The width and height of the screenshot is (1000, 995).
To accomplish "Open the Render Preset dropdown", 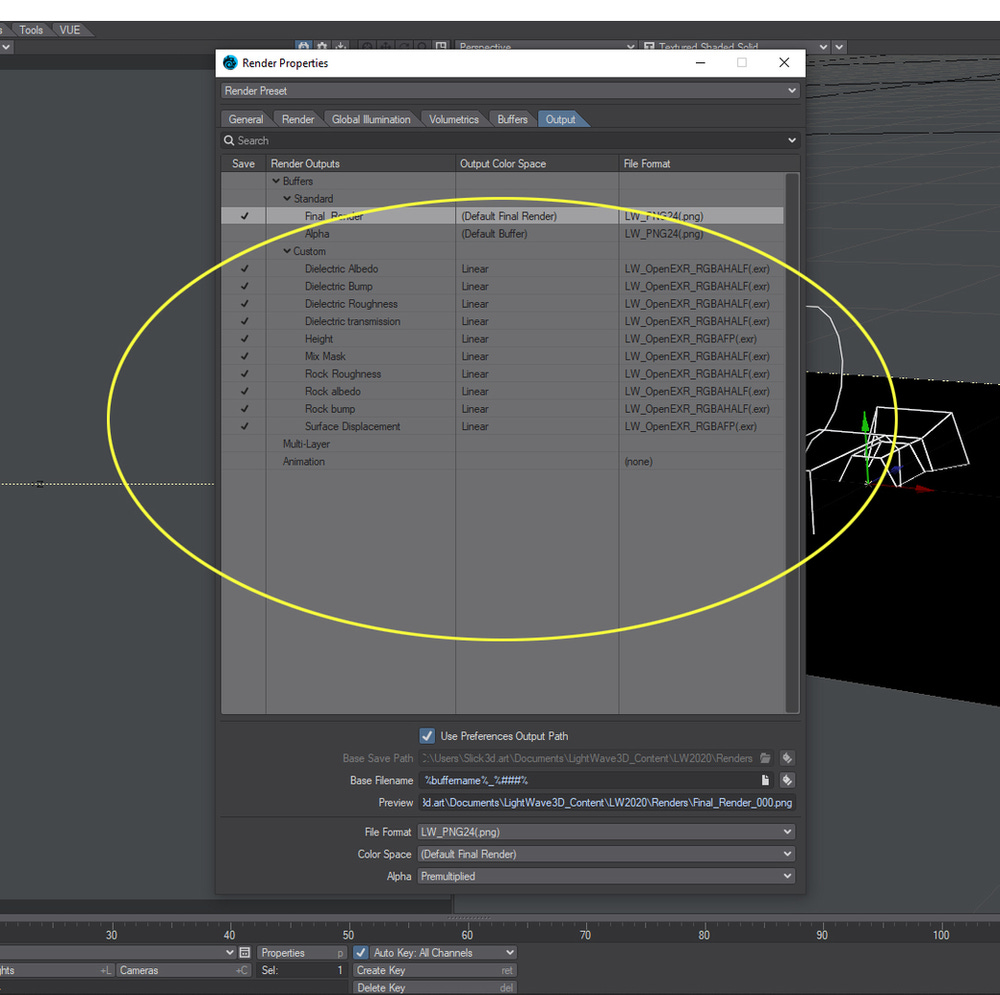I will coord(510,91).
